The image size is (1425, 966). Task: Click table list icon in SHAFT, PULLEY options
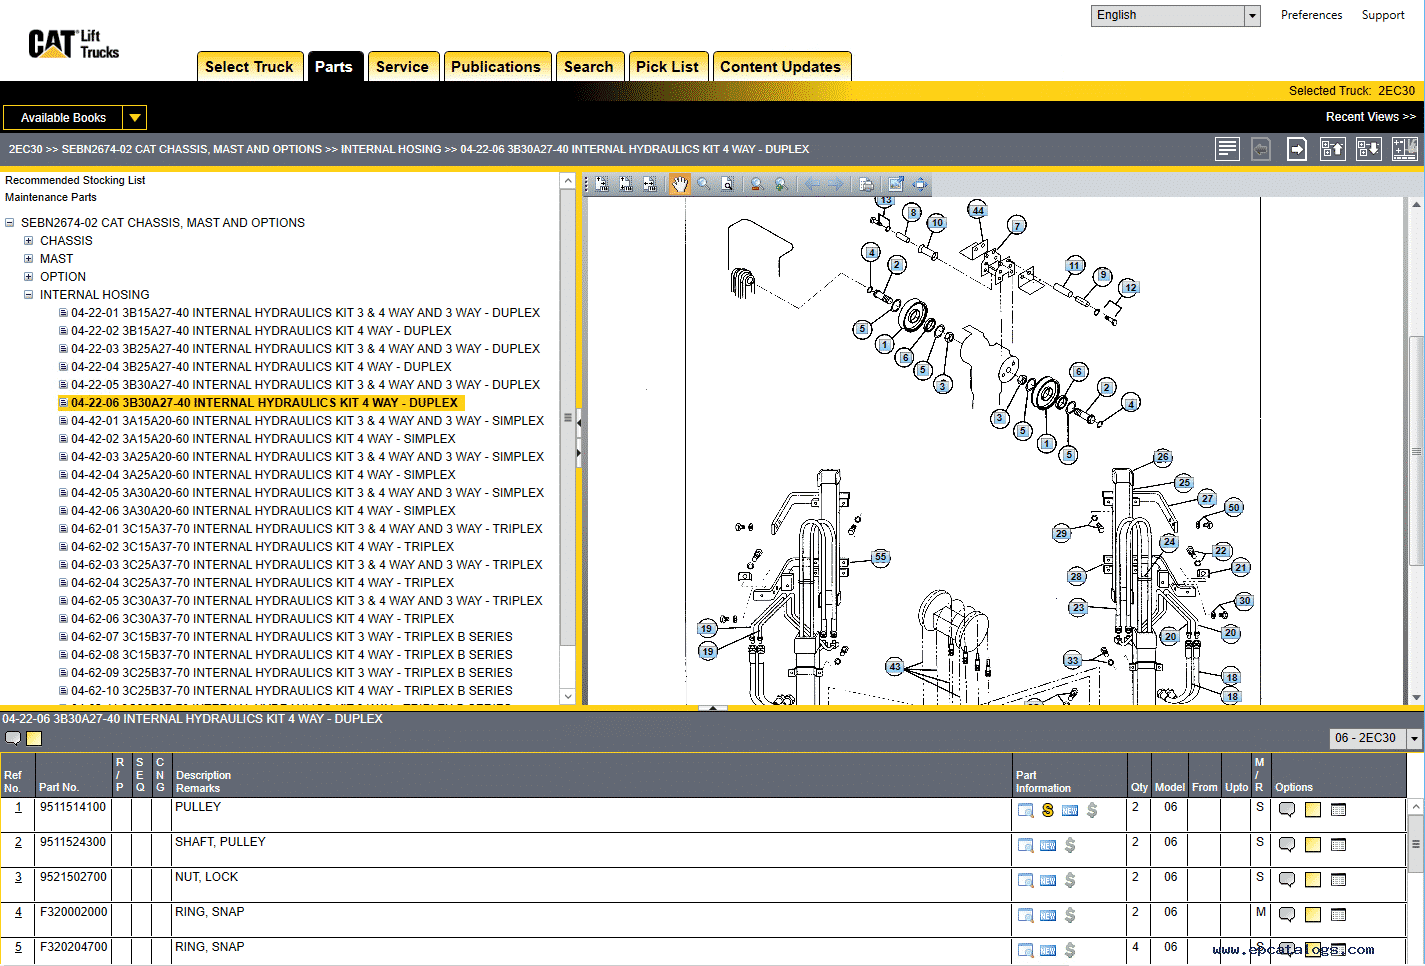(1339, 844)
